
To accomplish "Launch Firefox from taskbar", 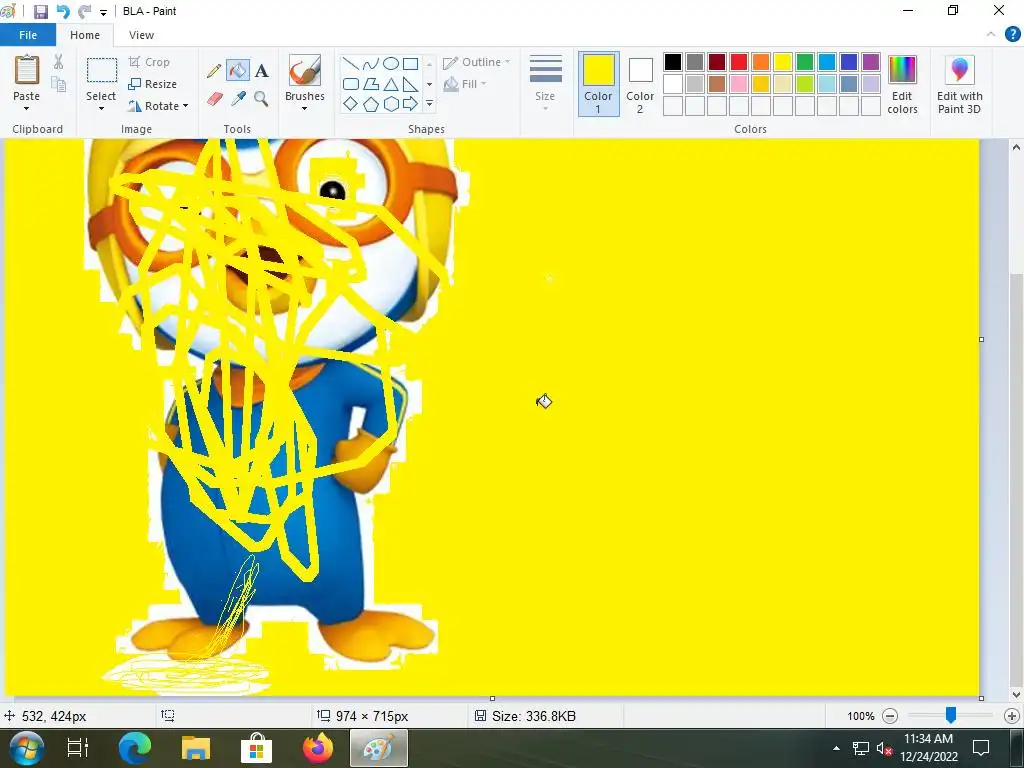I will 318,748.
